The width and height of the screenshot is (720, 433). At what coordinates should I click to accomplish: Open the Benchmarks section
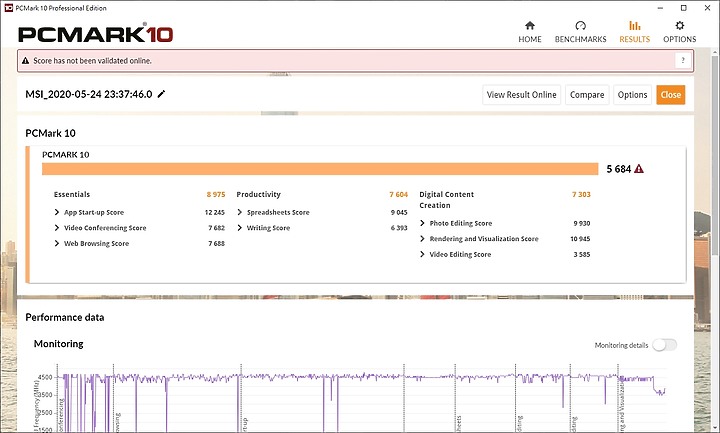[580, 32]
